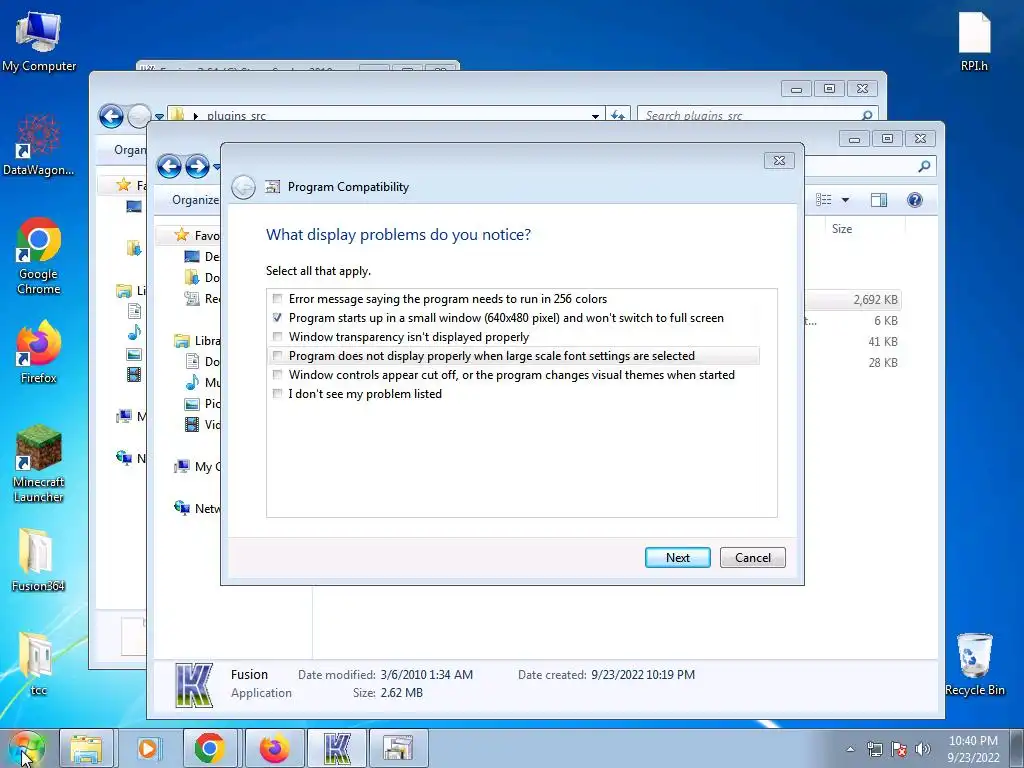Uncheck 'Program starts up in a small window'
1024x768 pixels.
tap(278, 317)
